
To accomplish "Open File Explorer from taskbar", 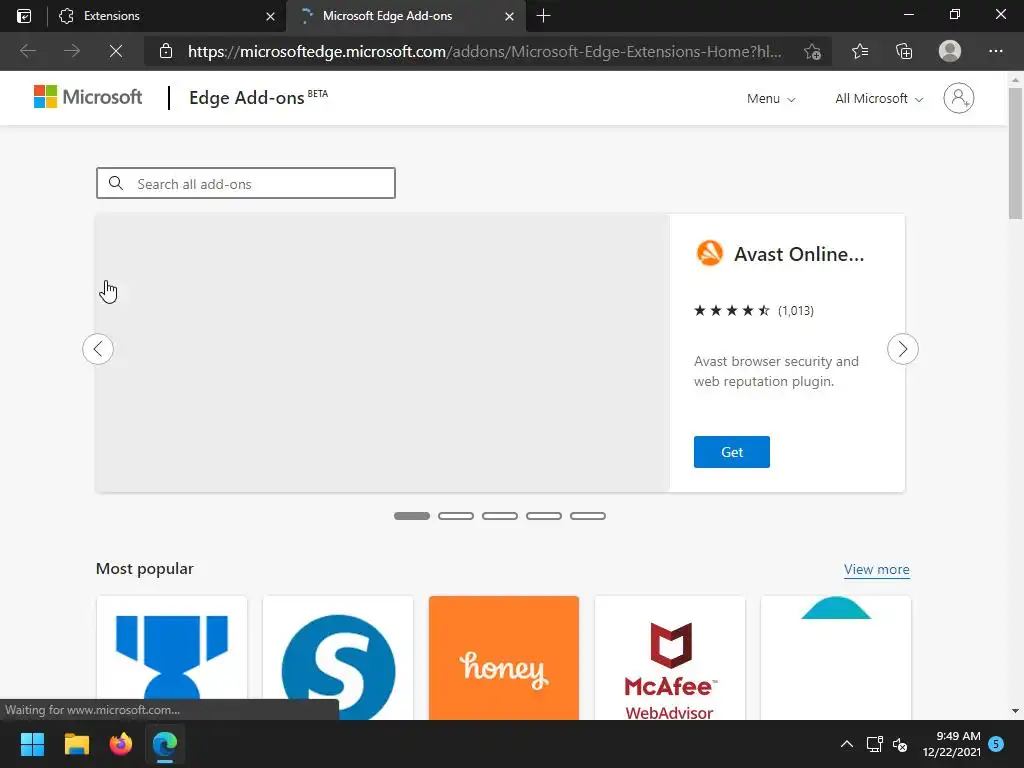I will click(76, 744).
